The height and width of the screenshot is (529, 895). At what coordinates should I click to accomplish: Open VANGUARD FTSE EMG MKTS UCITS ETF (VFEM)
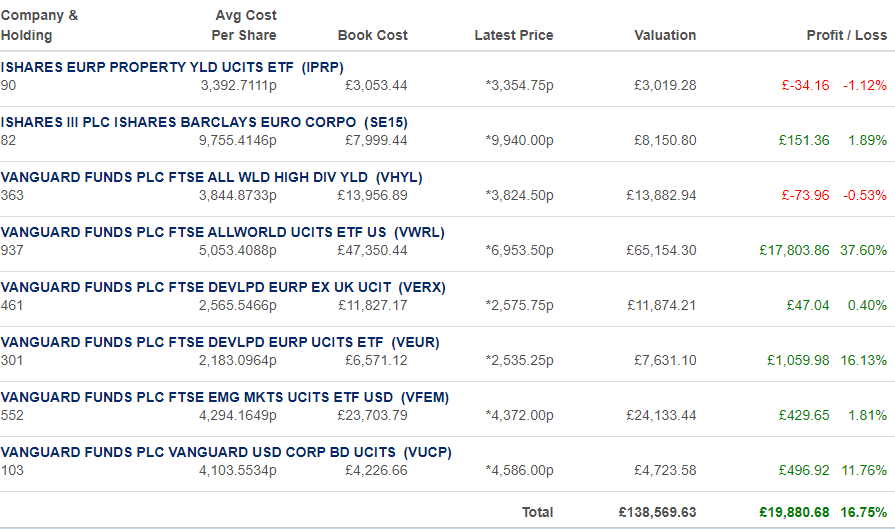point(225,397)
